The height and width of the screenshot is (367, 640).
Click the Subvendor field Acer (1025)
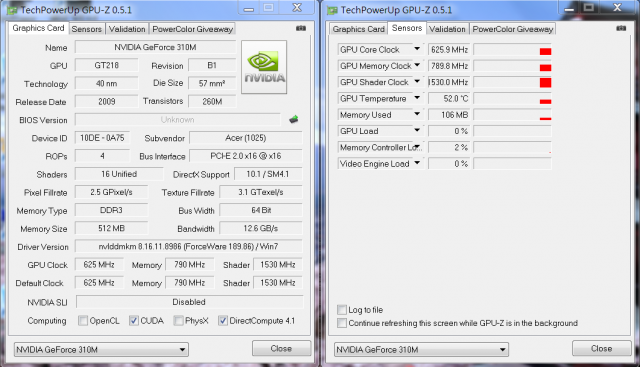click(246, 138)
